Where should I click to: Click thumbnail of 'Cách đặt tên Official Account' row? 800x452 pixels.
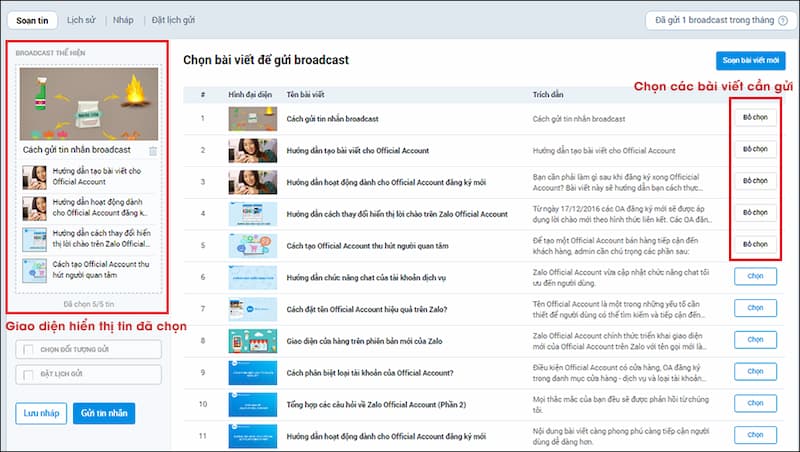253,309
